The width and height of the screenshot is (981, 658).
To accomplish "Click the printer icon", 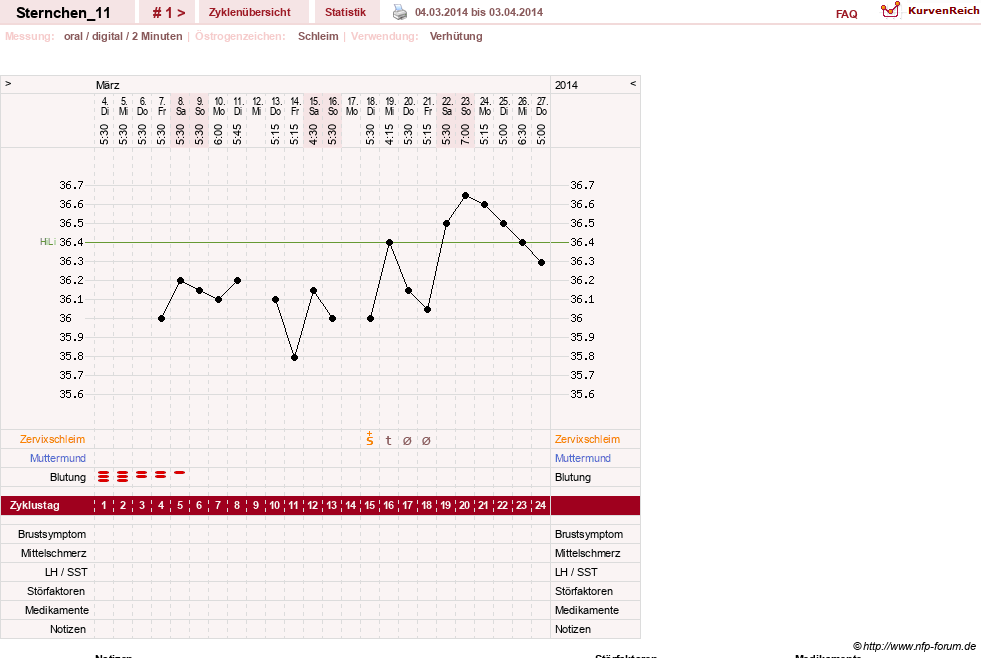I will click(400, 12).
